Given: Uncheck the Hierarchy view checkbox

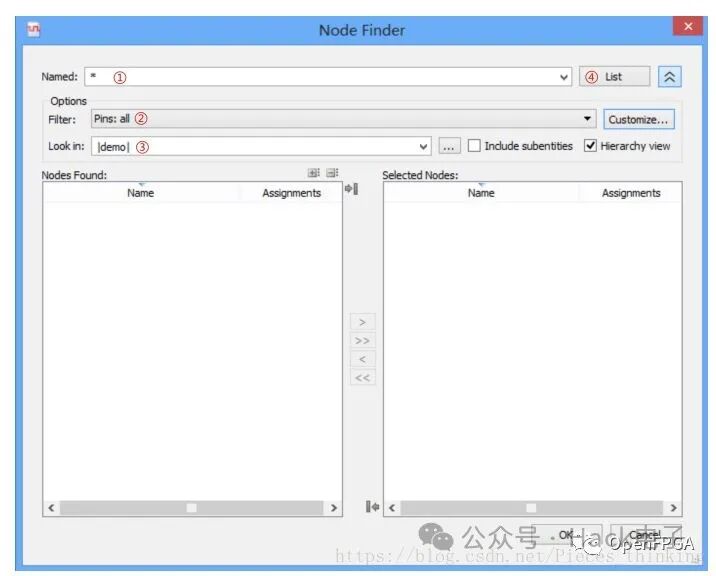Looking at the screenshot, I should pyautogui.click(x=591, y=146).
